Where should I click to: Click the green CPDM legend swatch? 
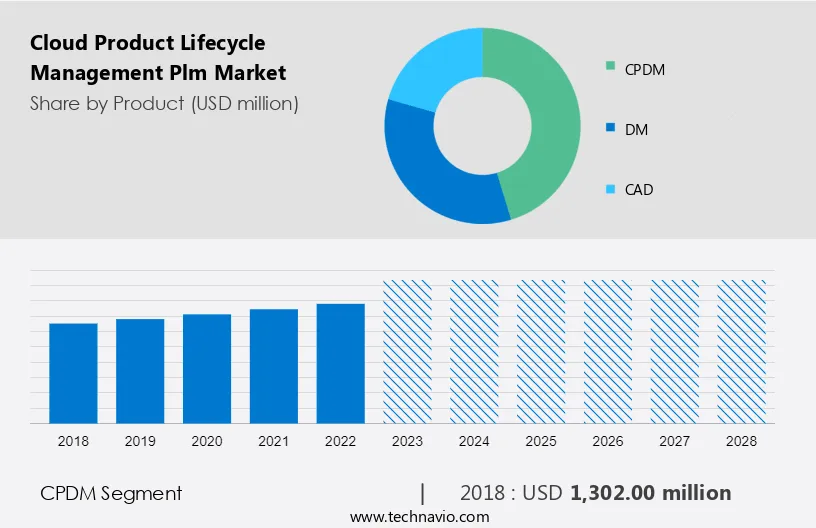coord(610,67)
